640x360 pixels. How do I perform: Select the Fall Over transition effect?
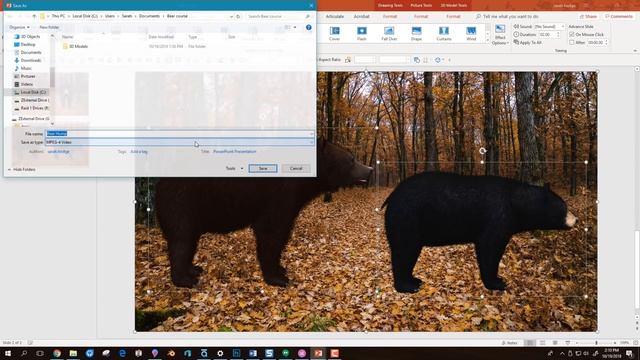(x=389, y=33)
